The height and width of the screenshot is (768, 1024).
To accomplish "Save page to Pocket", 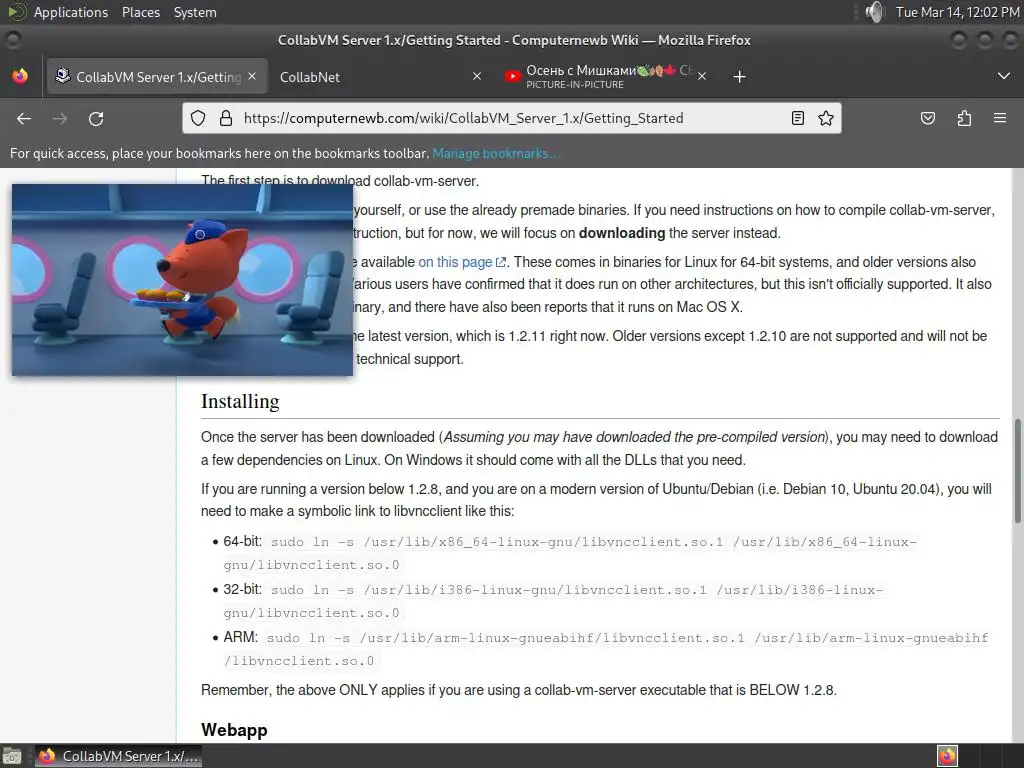I will pyautogui.click(x=927, y=118).
